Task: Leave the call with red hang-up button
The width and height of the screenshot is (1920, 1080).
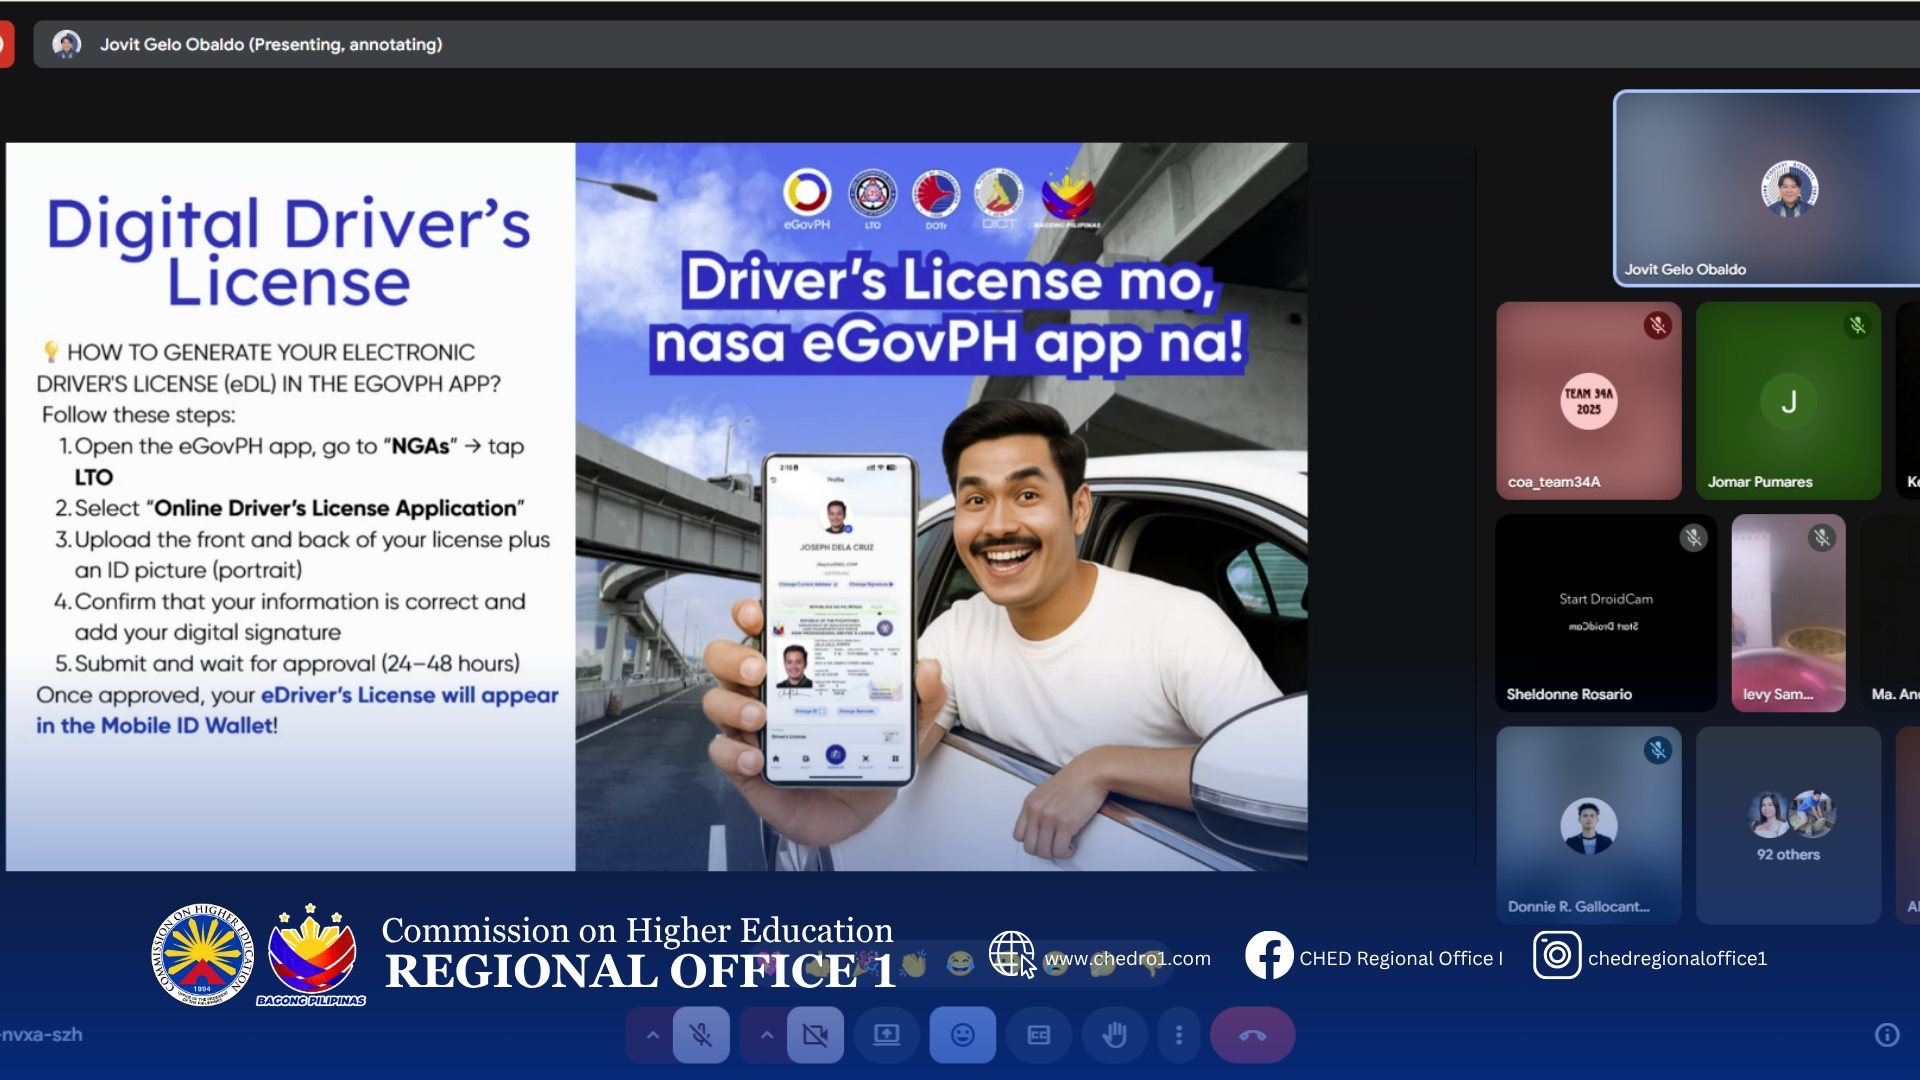Action: [x=1252, y=1035]
